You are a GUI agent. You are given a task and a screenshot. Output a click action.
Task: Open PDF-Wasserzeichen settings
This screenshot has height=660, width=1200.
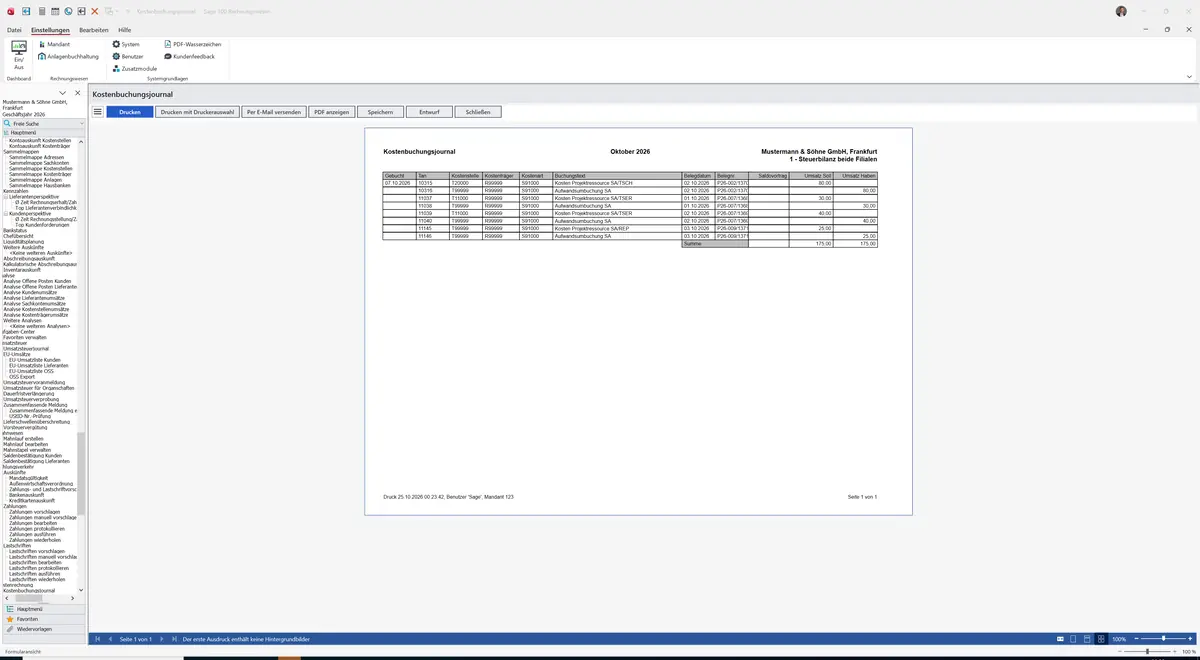click(192, 45)
